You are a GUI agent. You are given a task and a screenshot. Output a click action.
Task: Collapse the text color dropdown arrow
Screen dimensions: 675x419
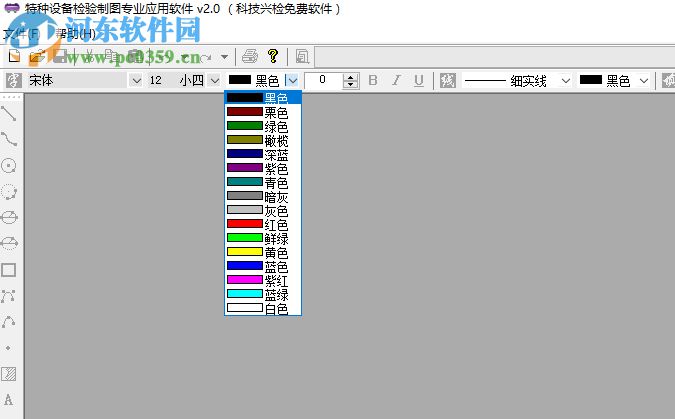[292, 81]
